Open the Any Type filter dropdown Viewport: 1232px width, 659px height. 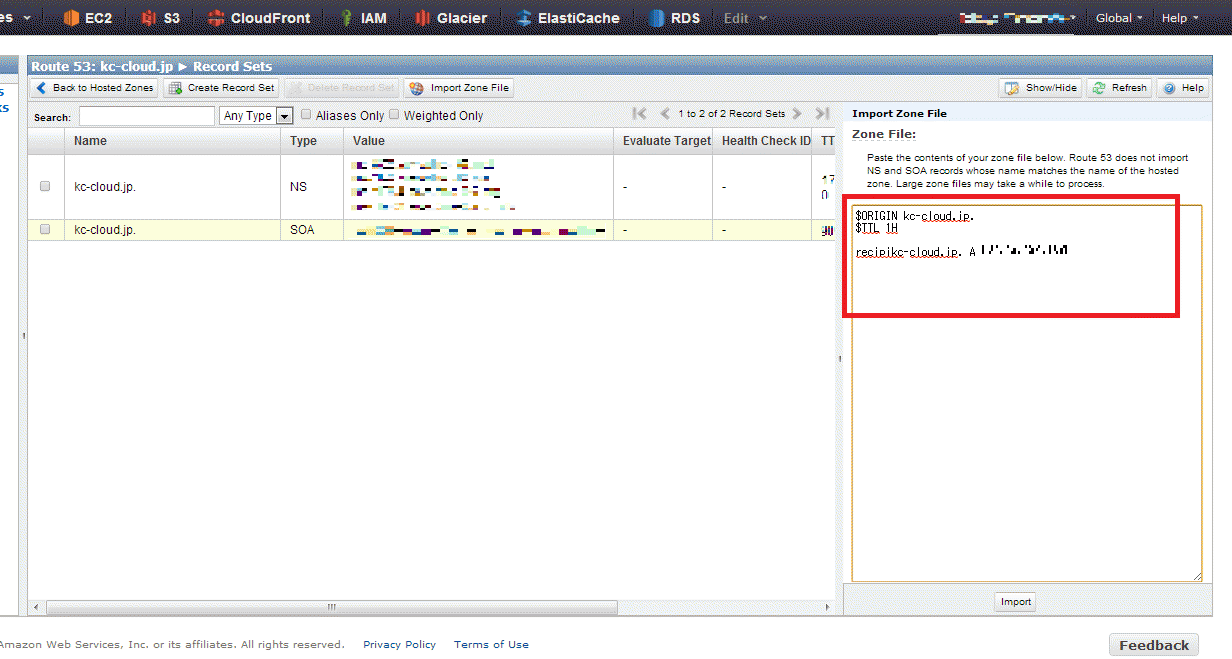[x=256, y=116]
